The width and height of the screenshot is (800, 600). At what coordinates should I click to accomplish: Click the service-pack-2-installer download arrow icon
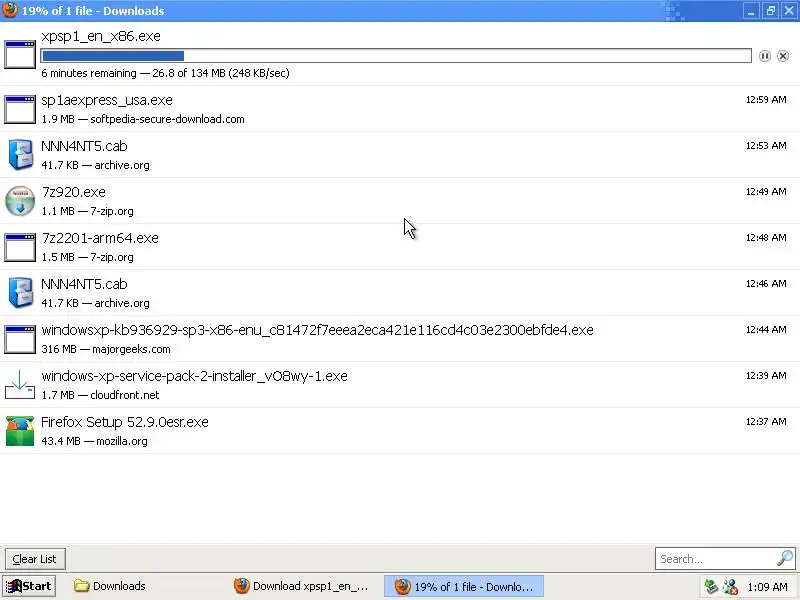click(x=20, y=385)
